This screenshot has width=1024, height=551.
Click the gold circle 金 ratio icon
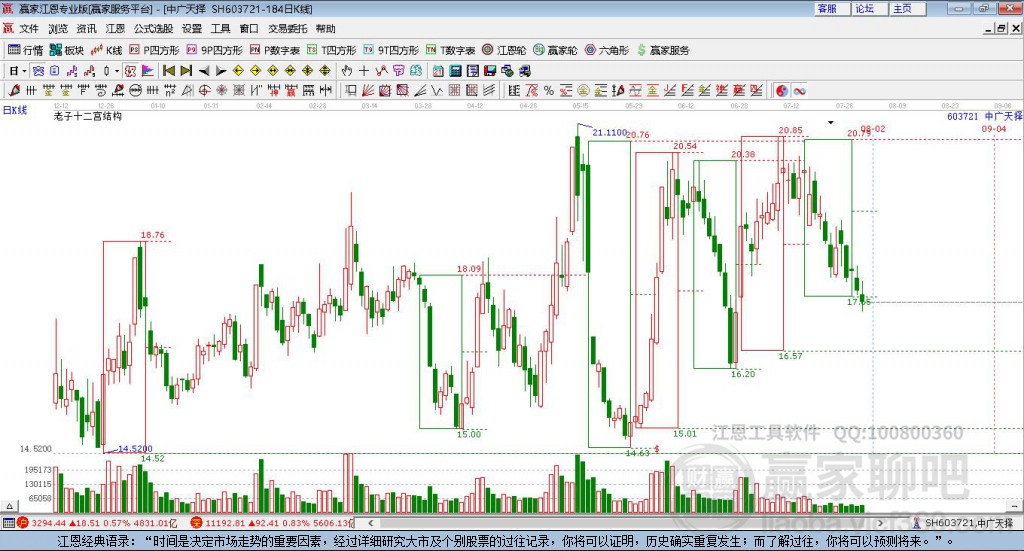(583, 91)
